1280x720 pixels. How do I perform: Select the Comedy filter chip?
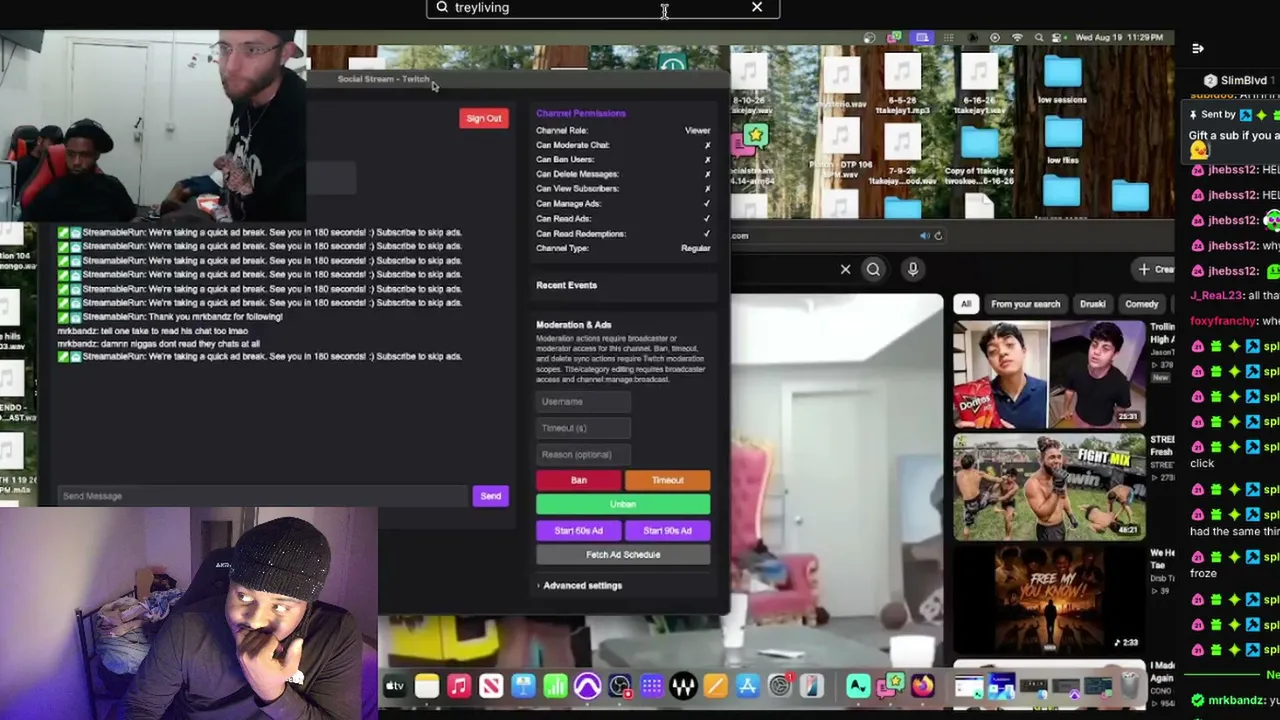point(1141,304)
